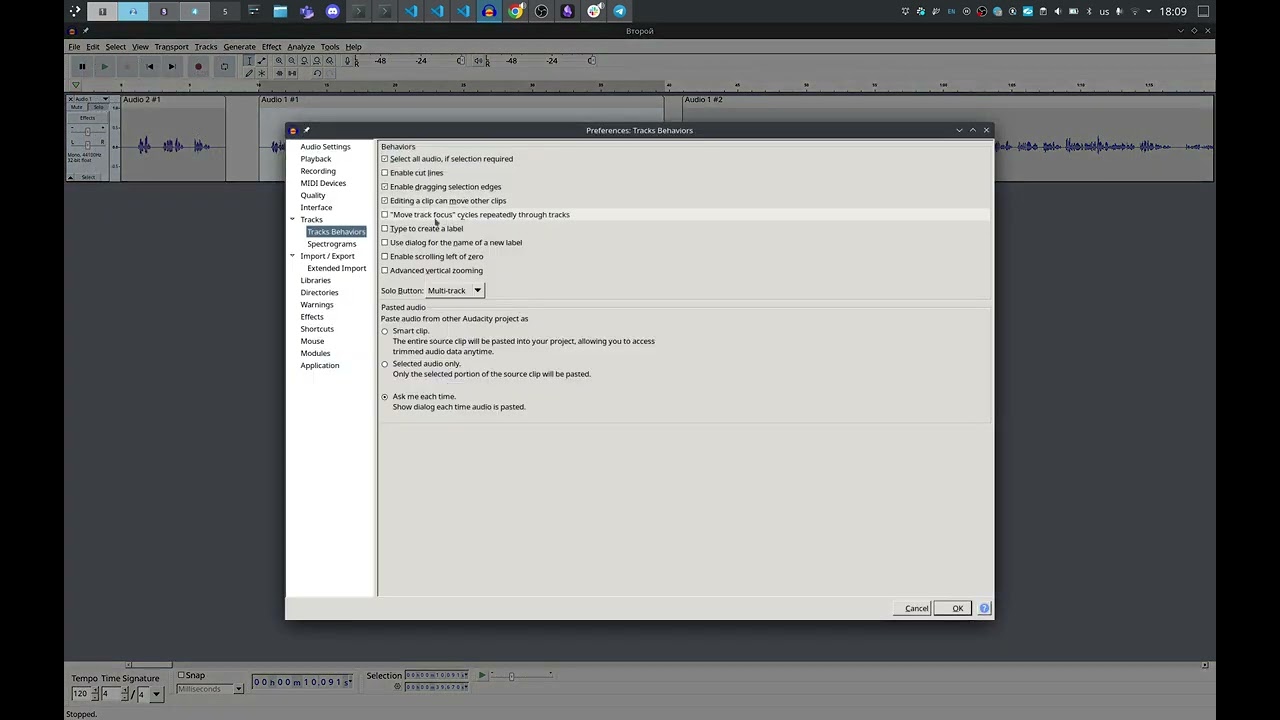The width and height of the screenshot is (1280, 720).
Task: Collapse the Tracks tree node arrow
Action: click(292, 220)
